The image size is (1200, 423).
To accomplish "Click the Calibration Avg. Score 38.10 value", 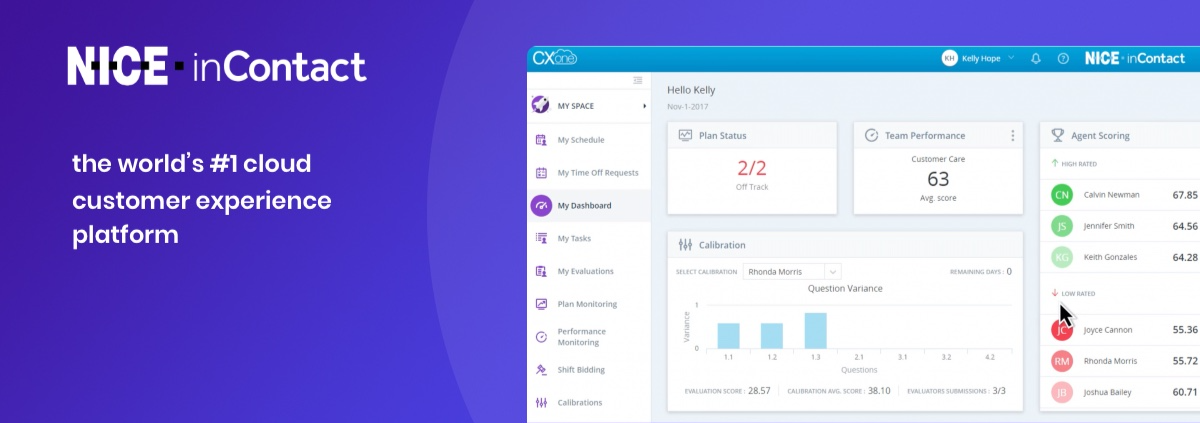I will (877, 391).
